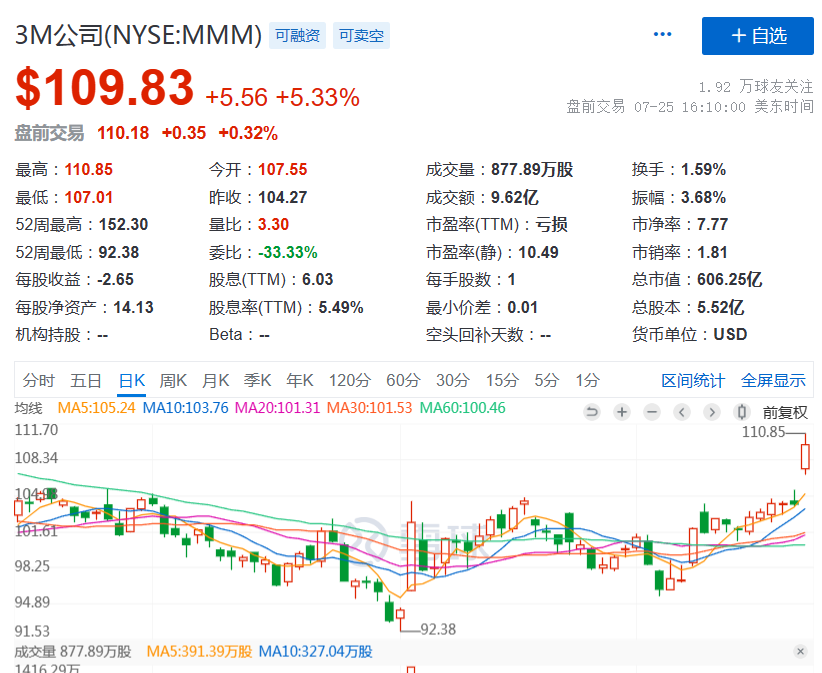Viewport: 822px width, 673px height.
Task: Switch to 120分 interval tab
Action: [350, 381]
